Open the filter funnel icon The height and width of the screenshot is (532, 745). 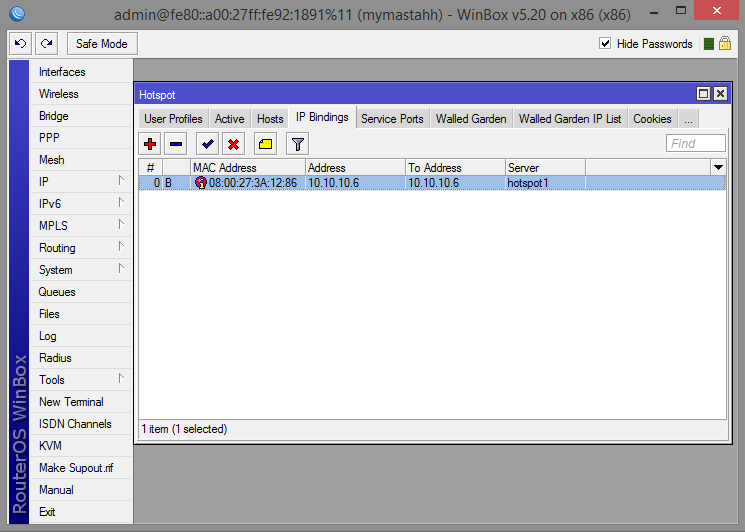pos(297,144)
